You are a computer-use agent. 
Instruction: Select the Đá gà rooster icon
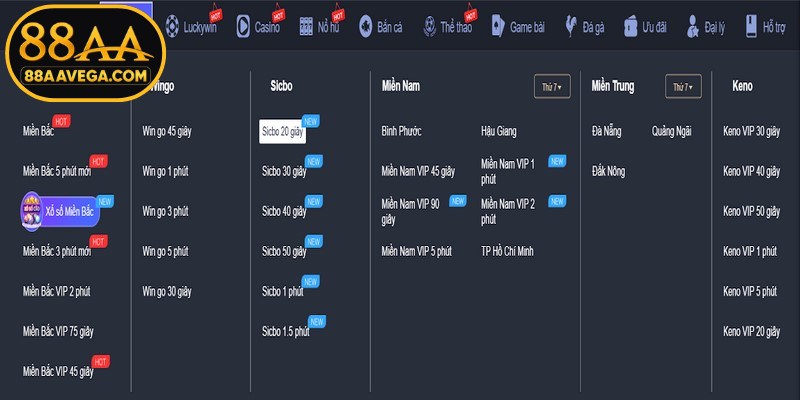click(570, 27)
